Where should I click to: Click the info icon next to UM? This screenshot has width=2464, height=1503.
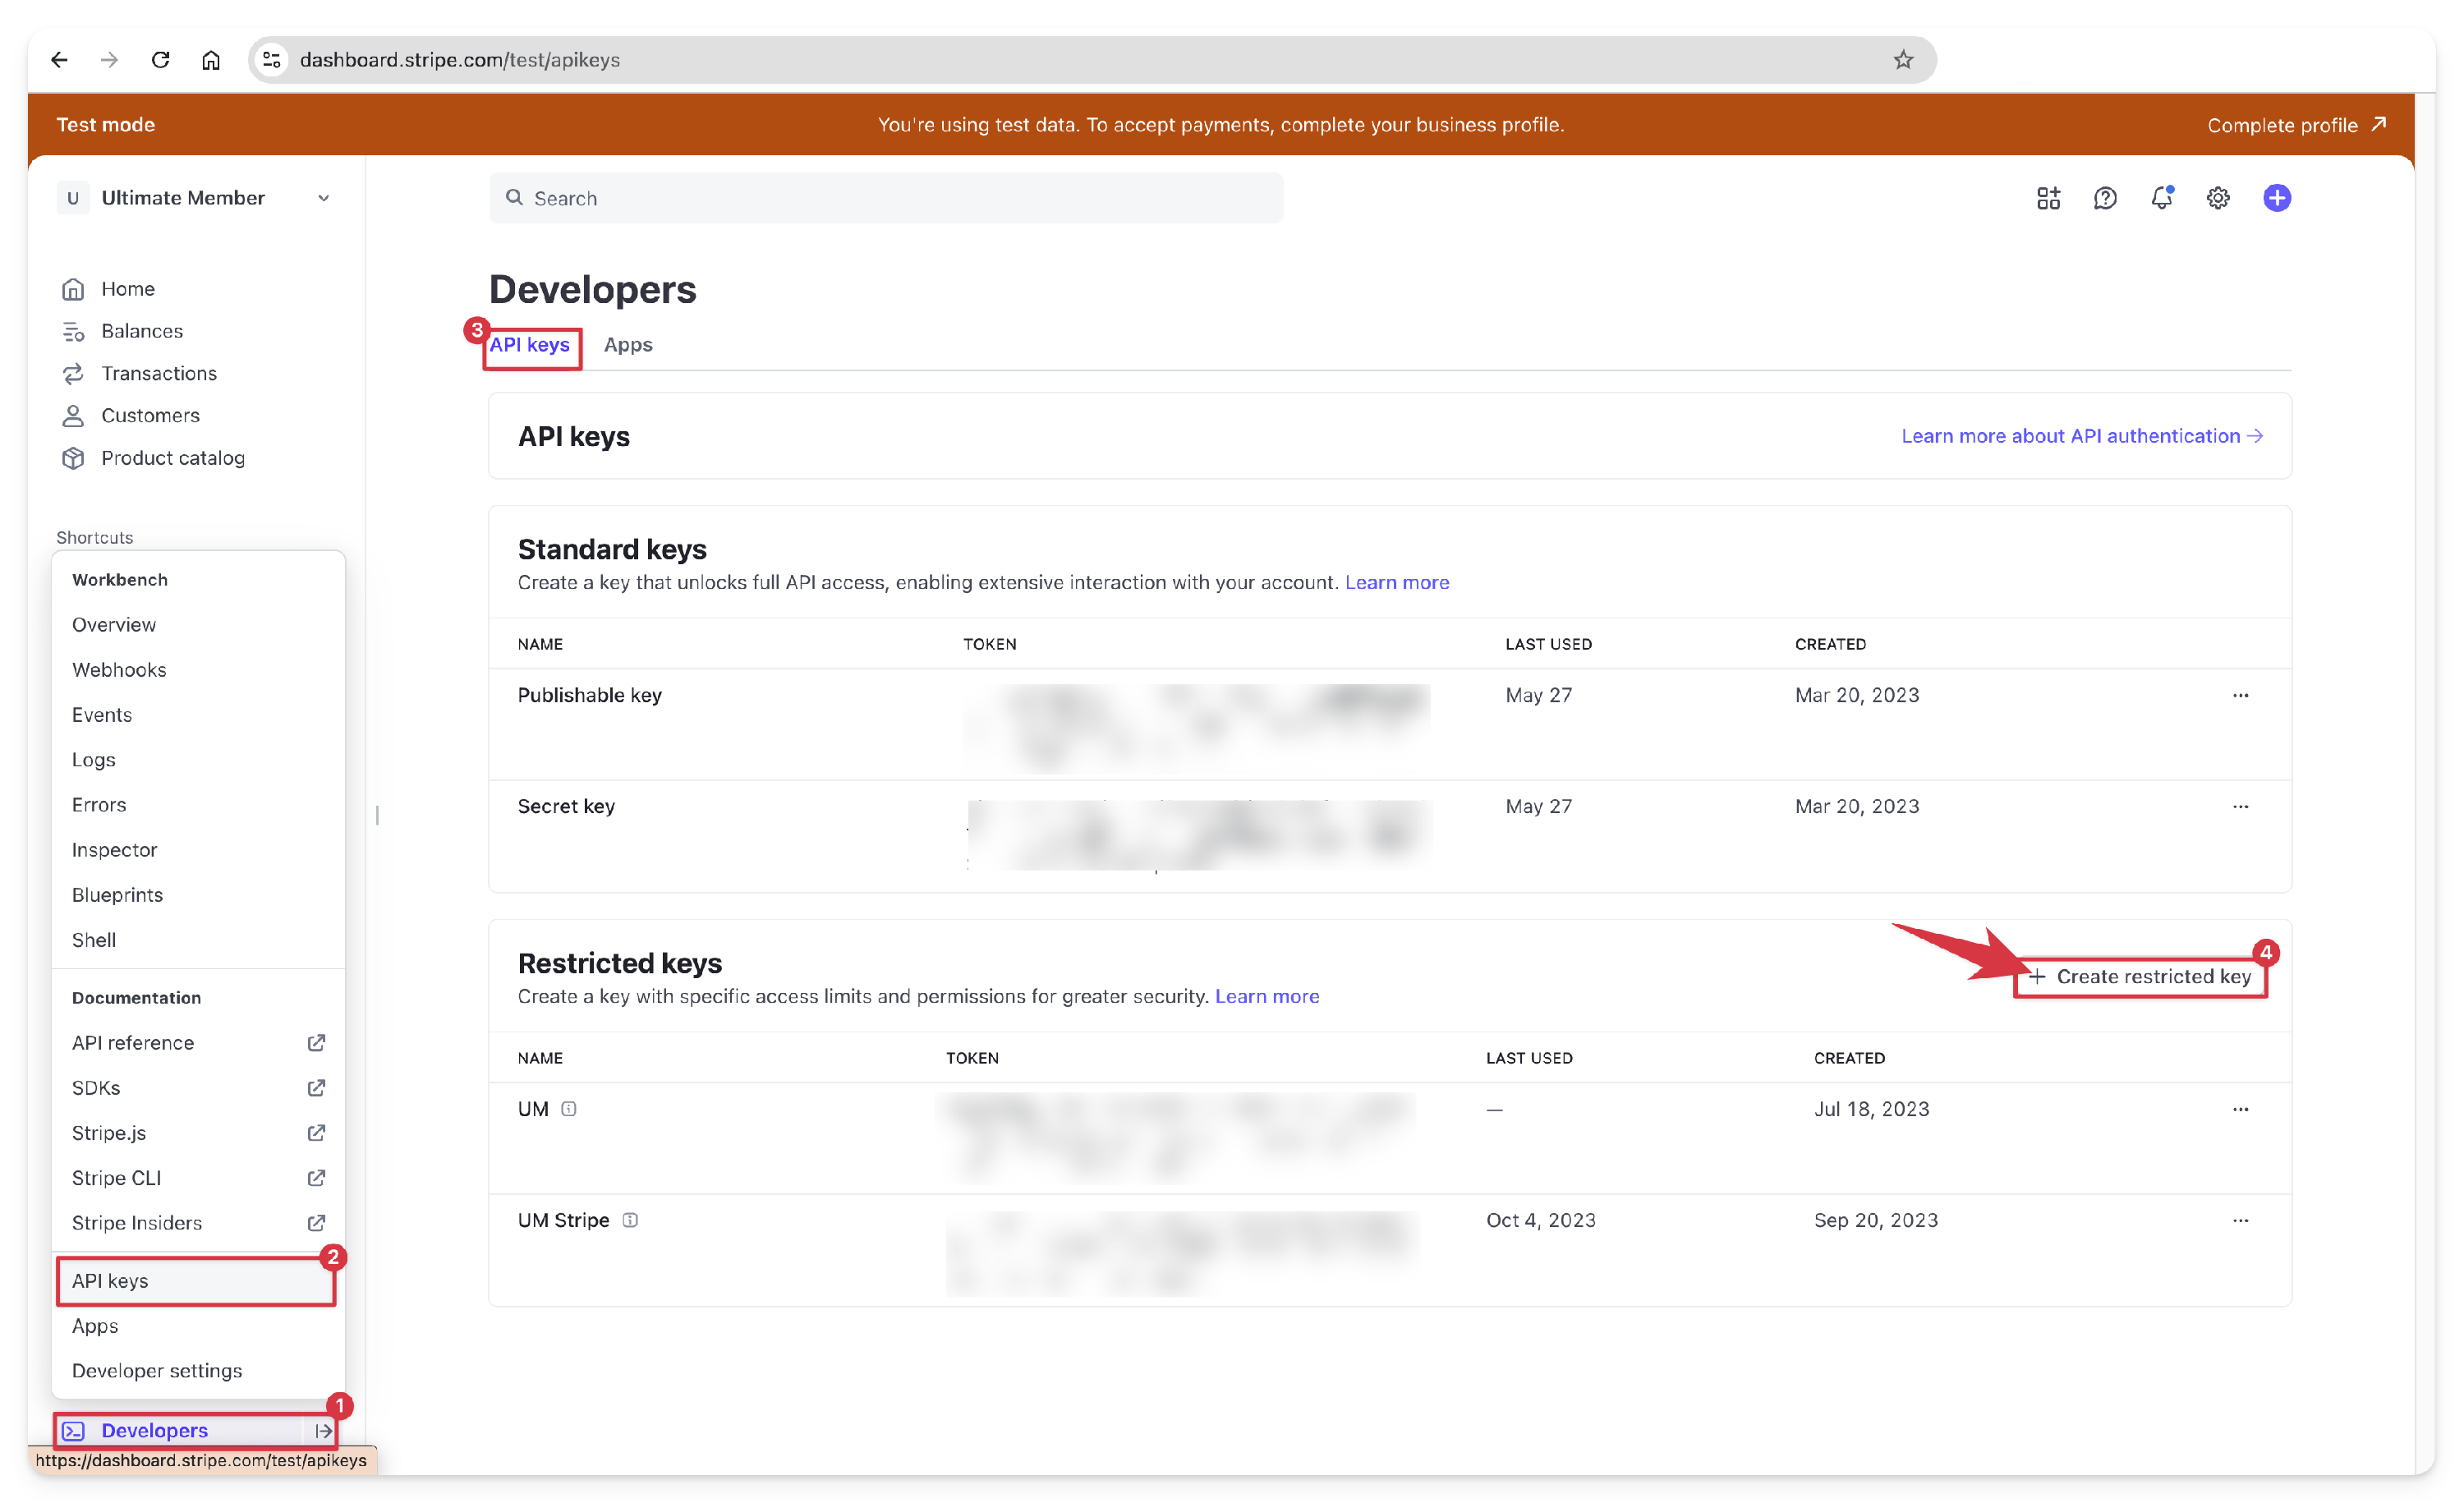[569, 1109]
